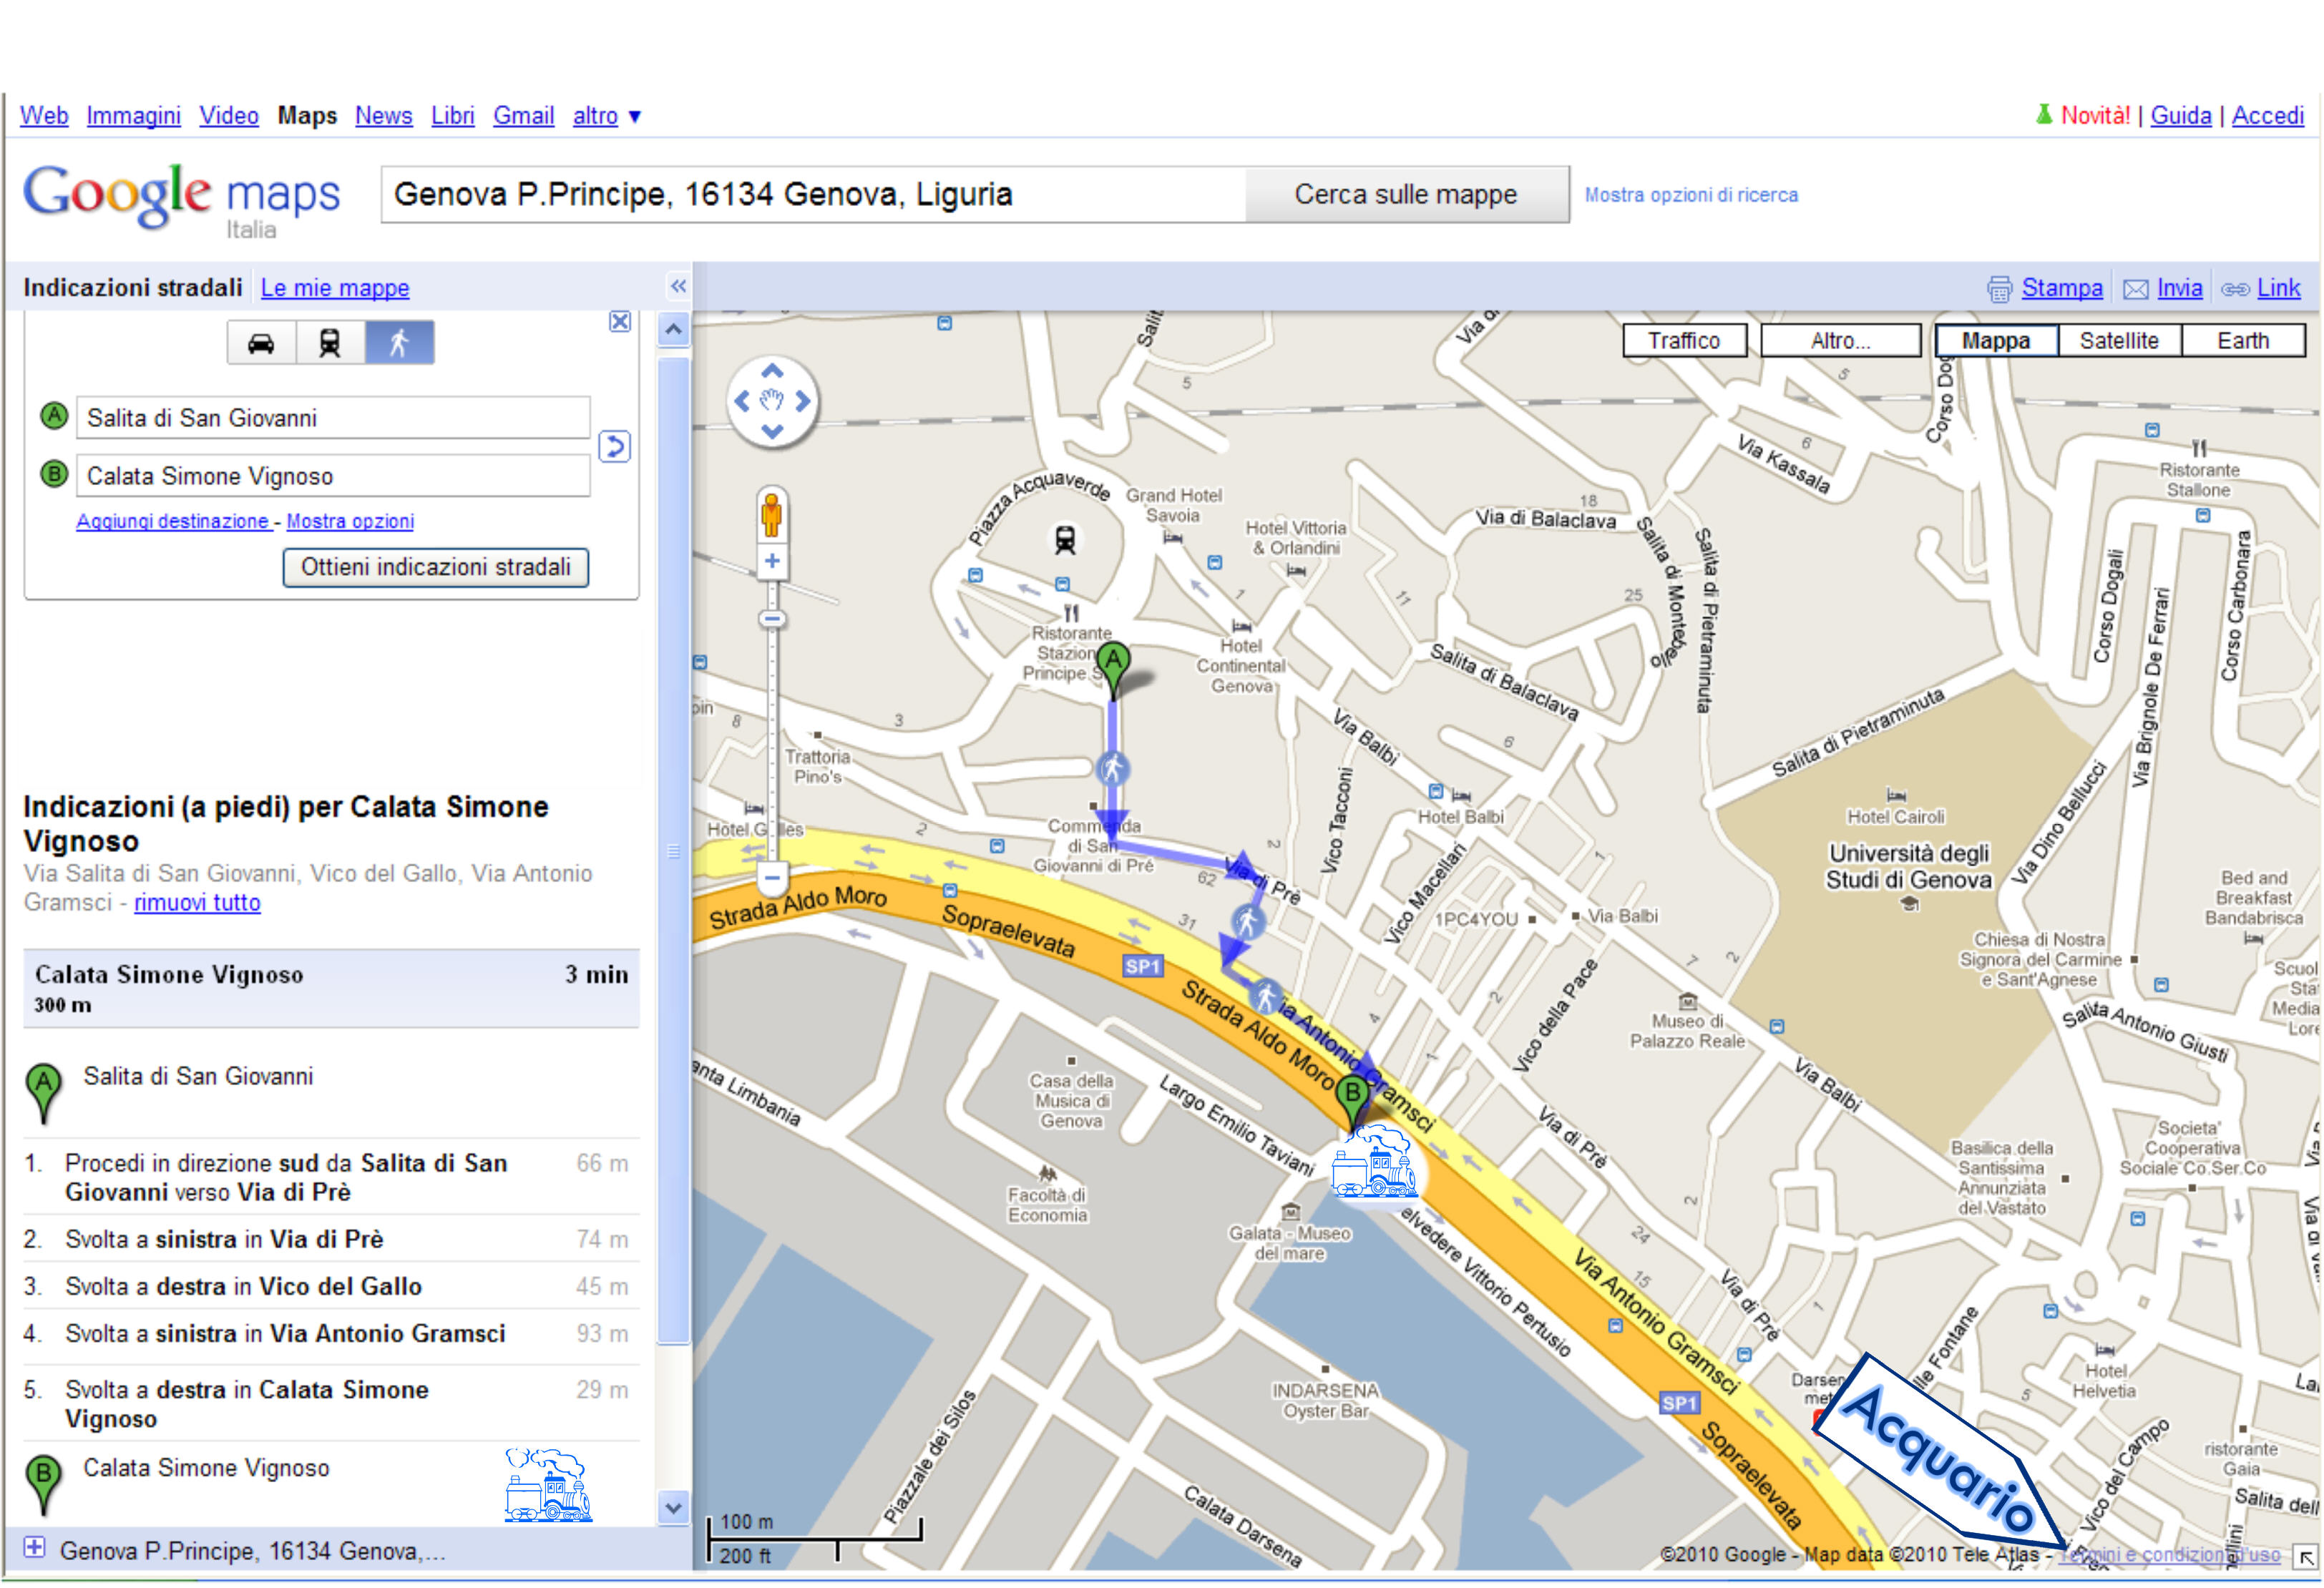This screenshot has width=2324, height=1588.
Task: Expand Genova P.Principe result with plus icon
Action: pos(34,1547)
